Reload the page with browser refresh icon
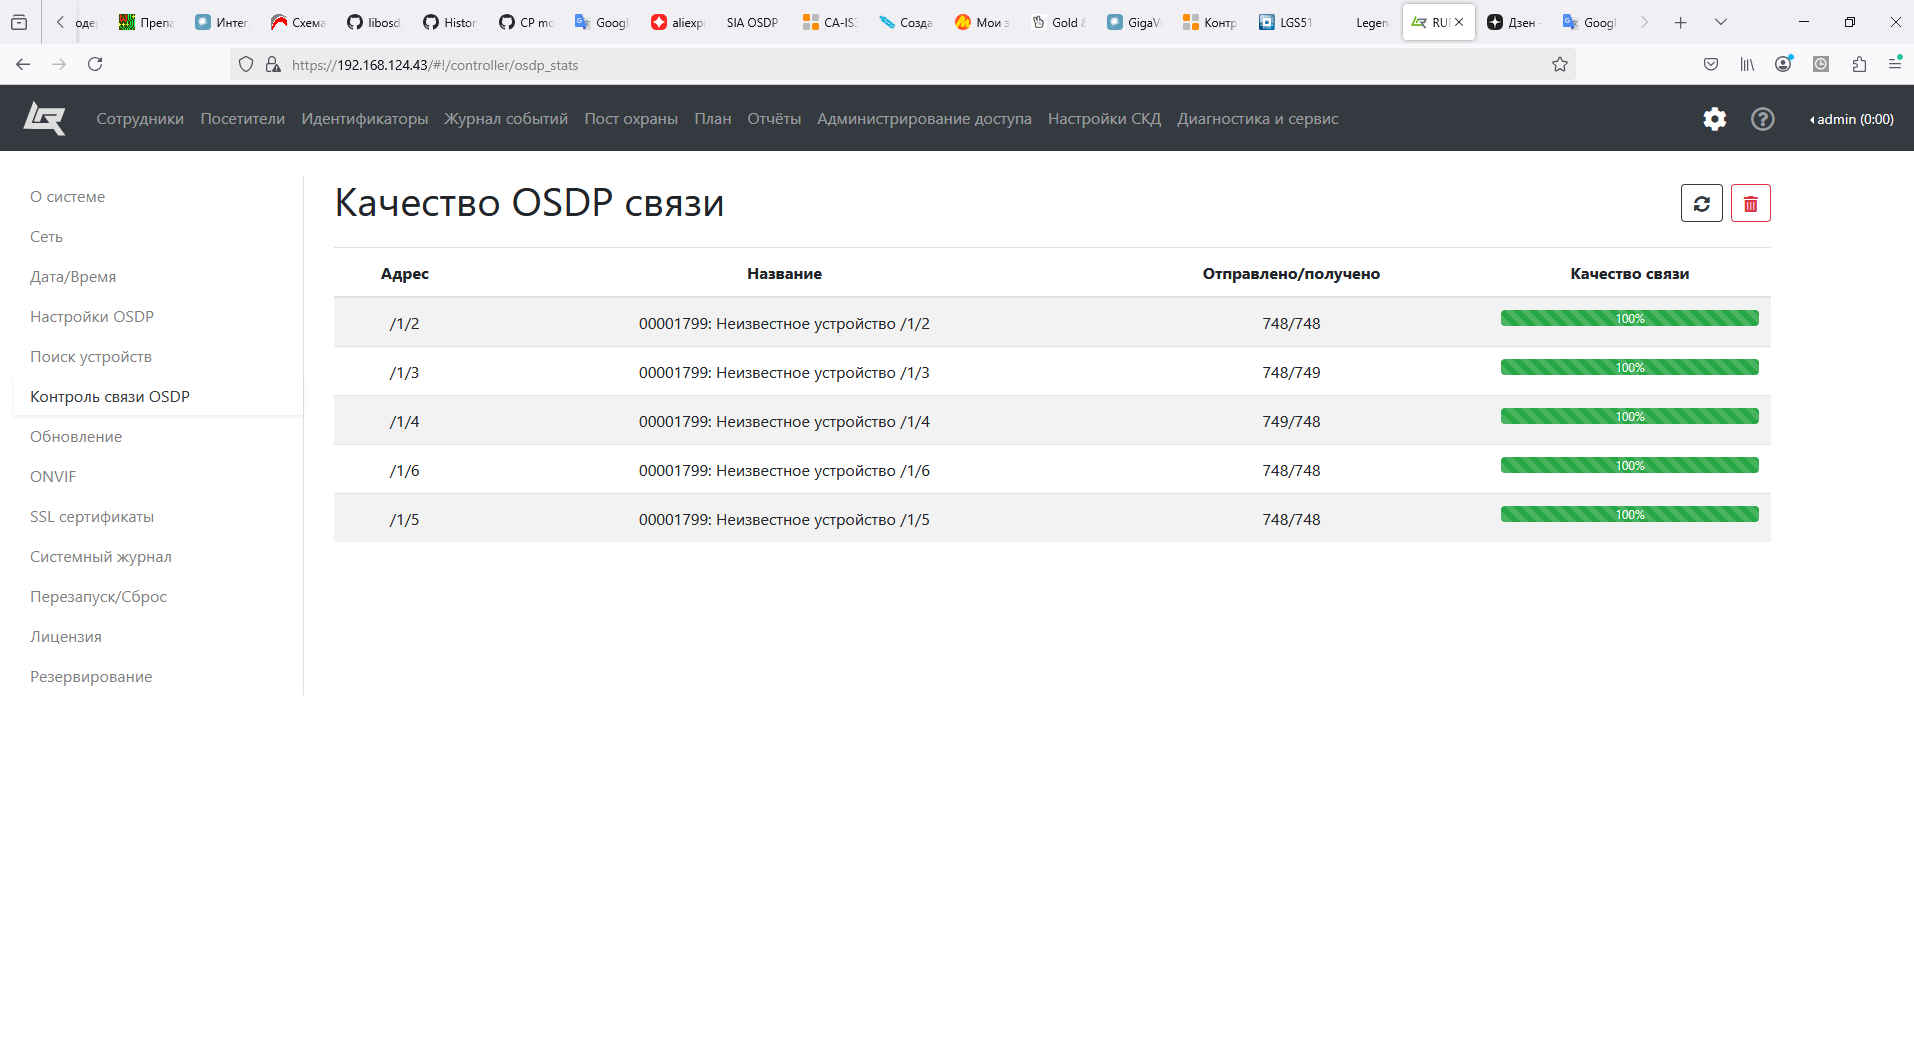This screenshot has width=1914, height=1037. pos(95,65)
